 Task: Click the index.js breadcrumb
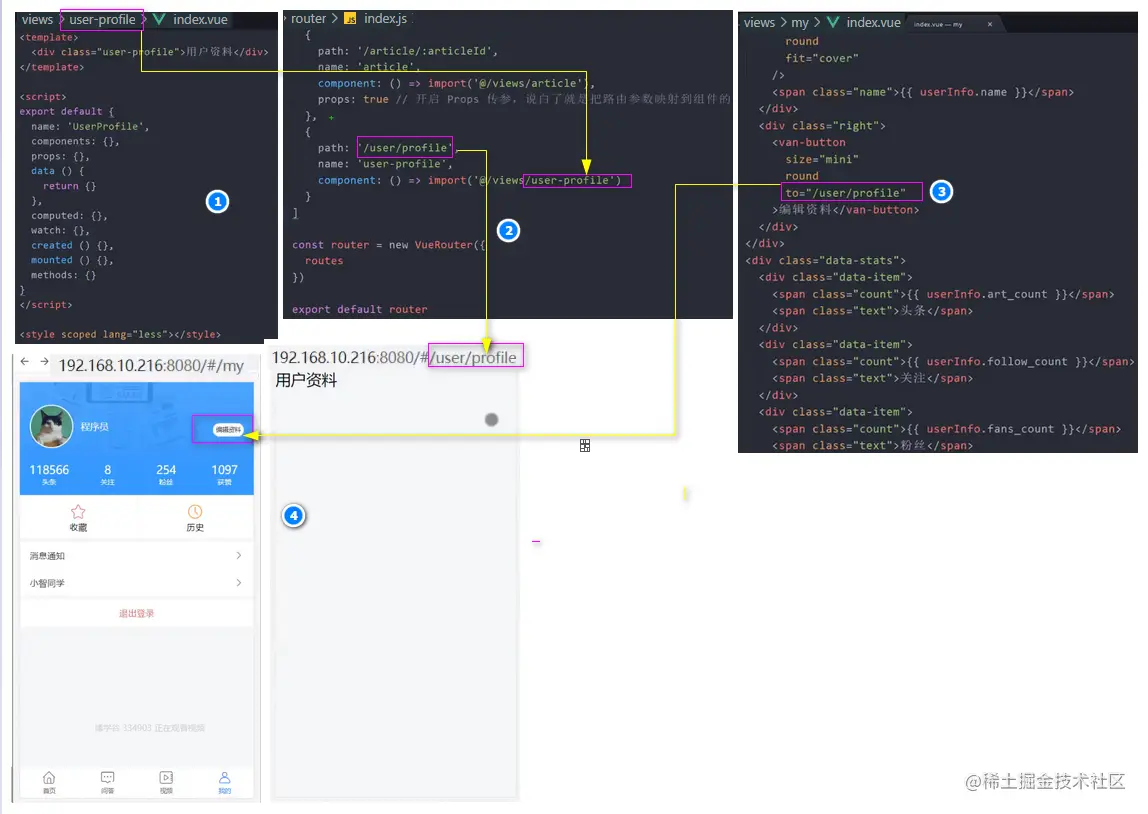click(x=385, y=18)
